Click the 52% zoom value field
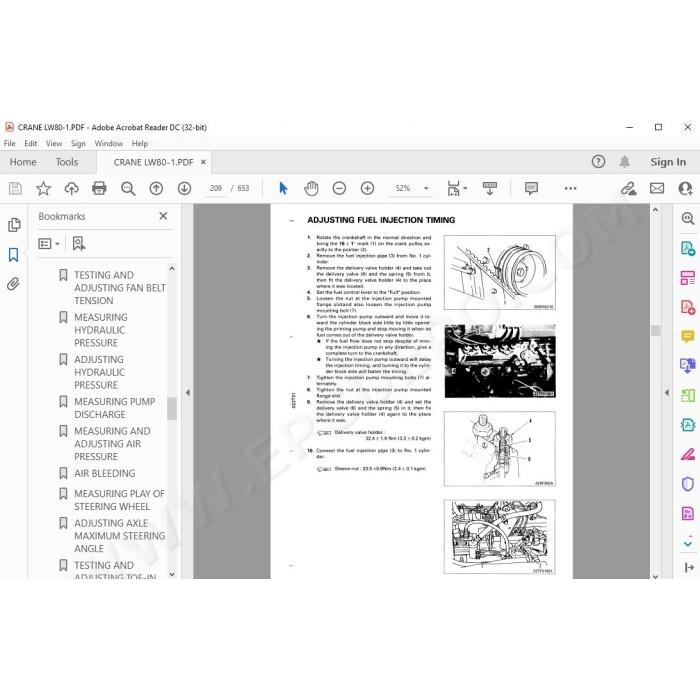Screen dimensions: 700x700 403,188
